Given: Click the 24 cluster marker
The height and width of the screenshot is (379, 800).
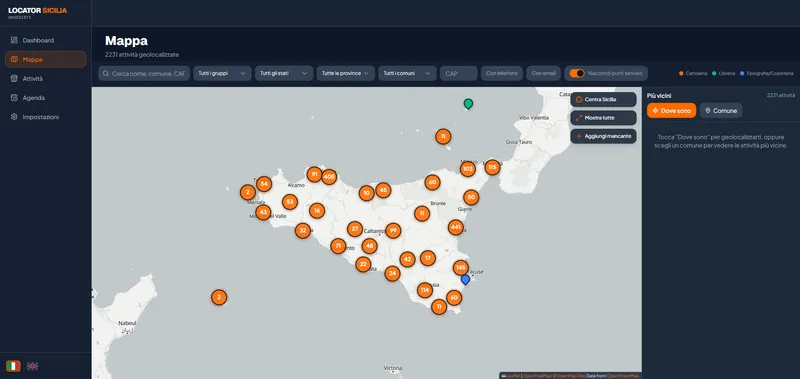Looking at the screenshot, I should click(392, 274).
